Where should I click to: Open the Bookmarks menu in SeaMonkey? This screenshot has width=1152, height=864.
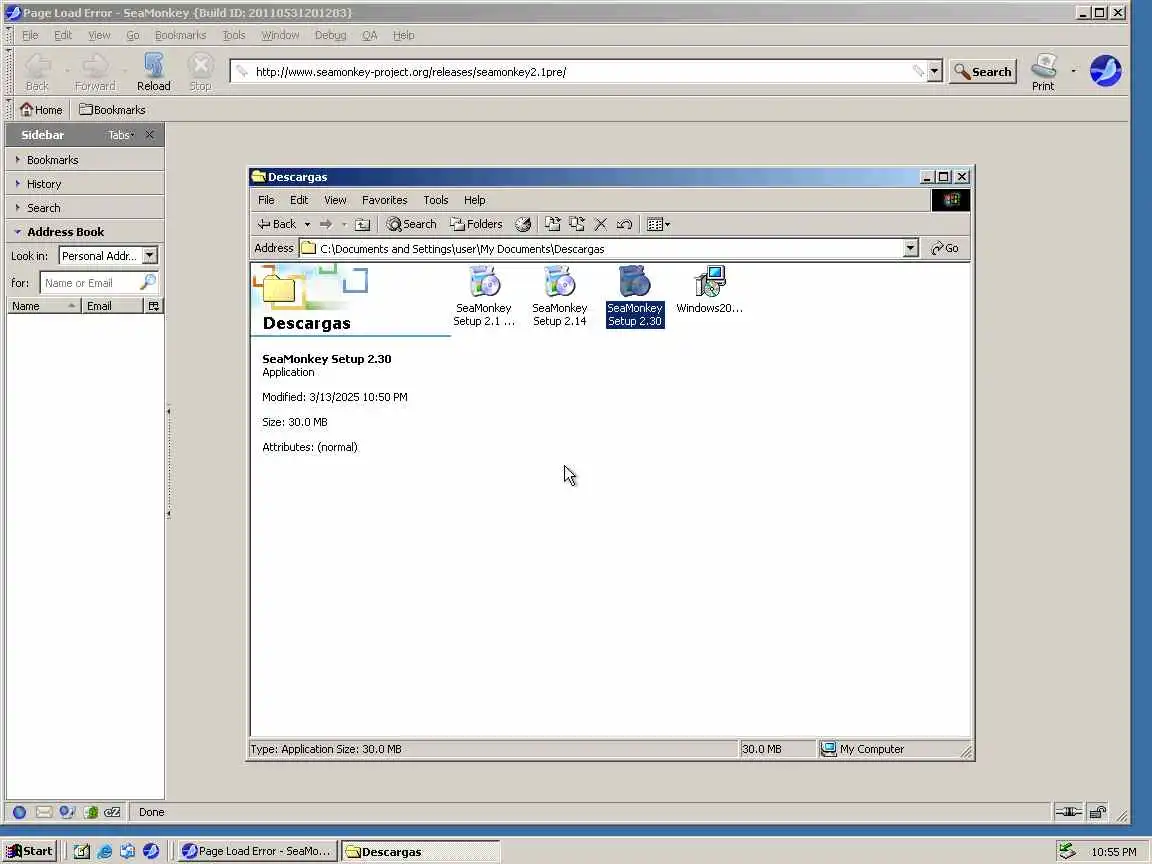coord(181,35)
